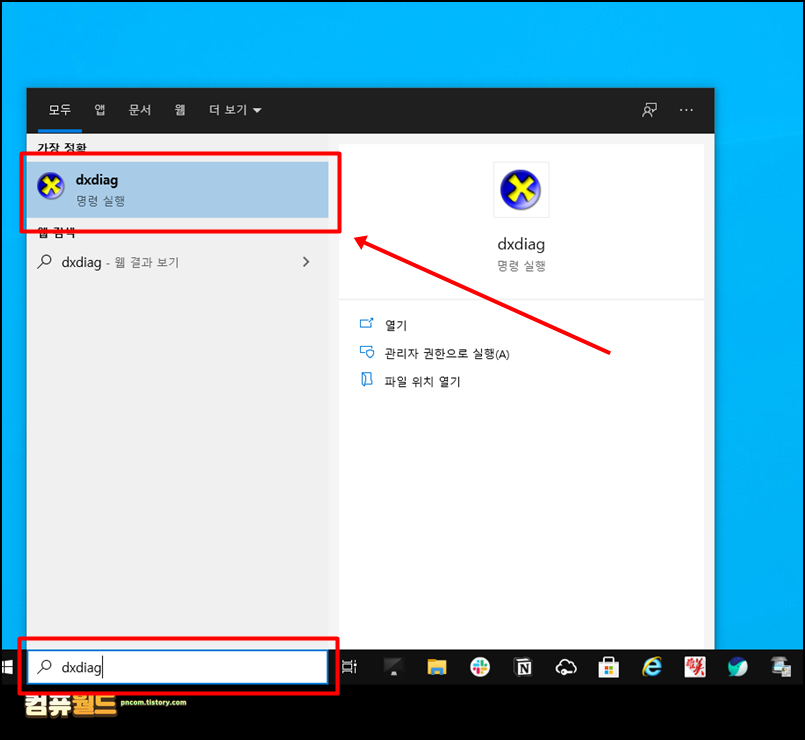The width and height of the screenshot is (805, 740).
Task: Open the dark monitor app on the taskbar
Action: pyautogui.click(x=394, y=667)
